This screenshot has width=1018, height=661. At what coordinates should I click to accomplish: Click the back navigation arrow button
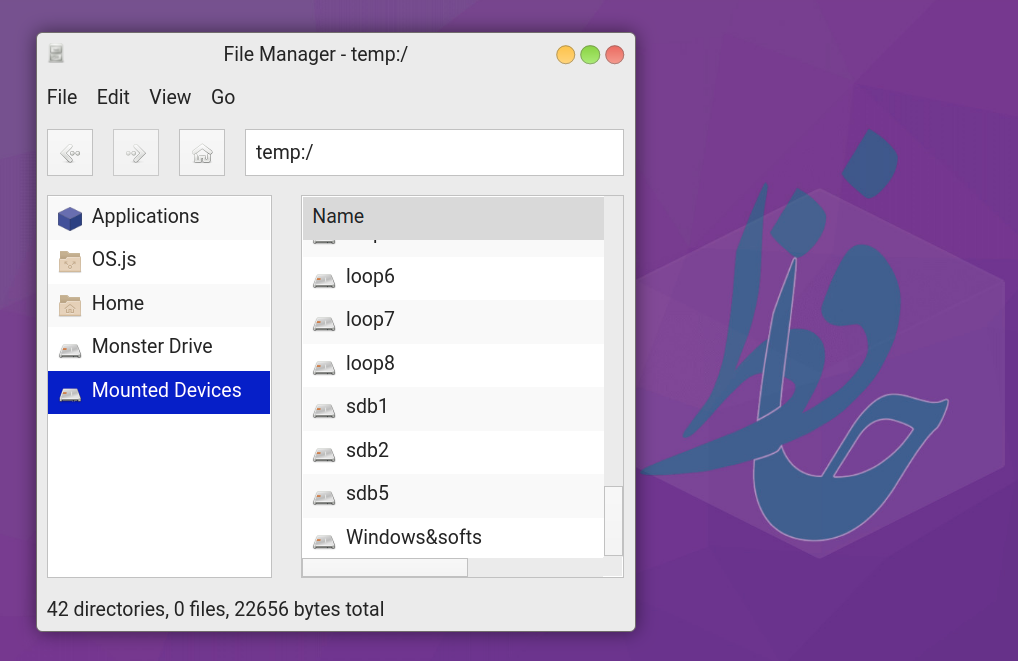point(70,153)
